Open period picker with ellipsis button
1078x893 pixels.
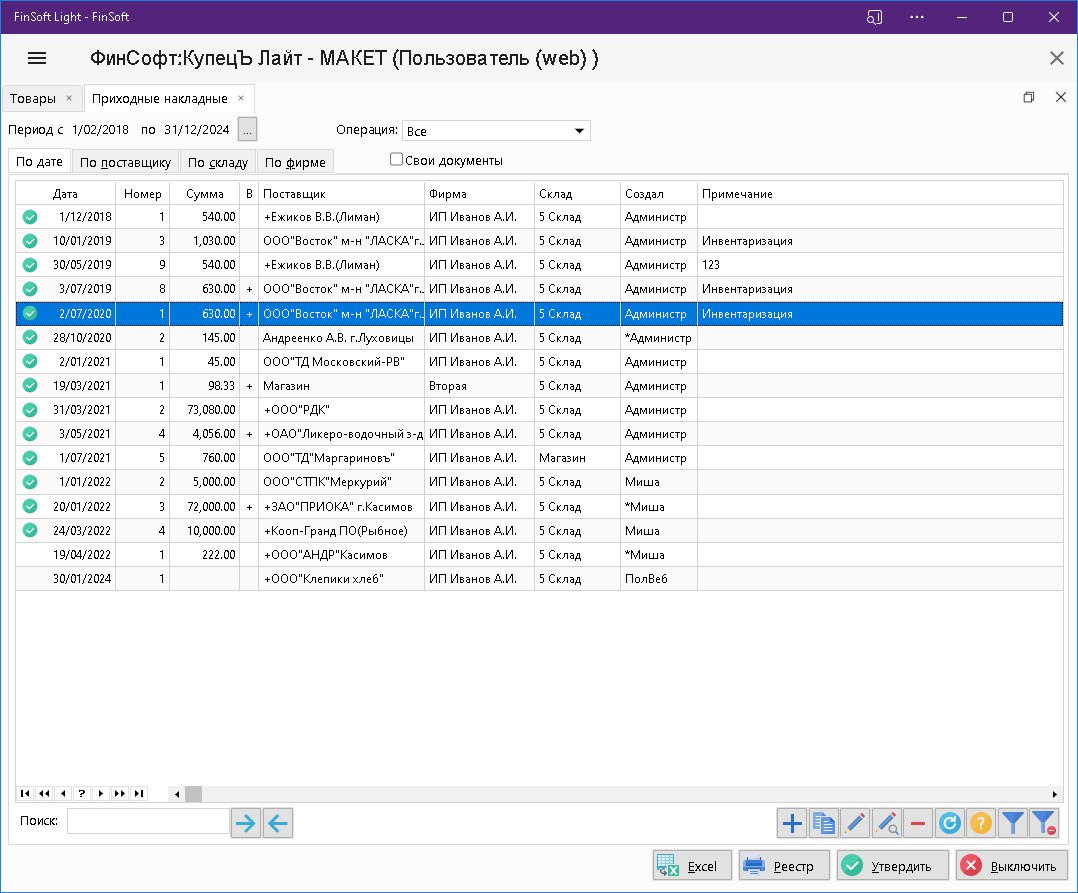(248, 130)
